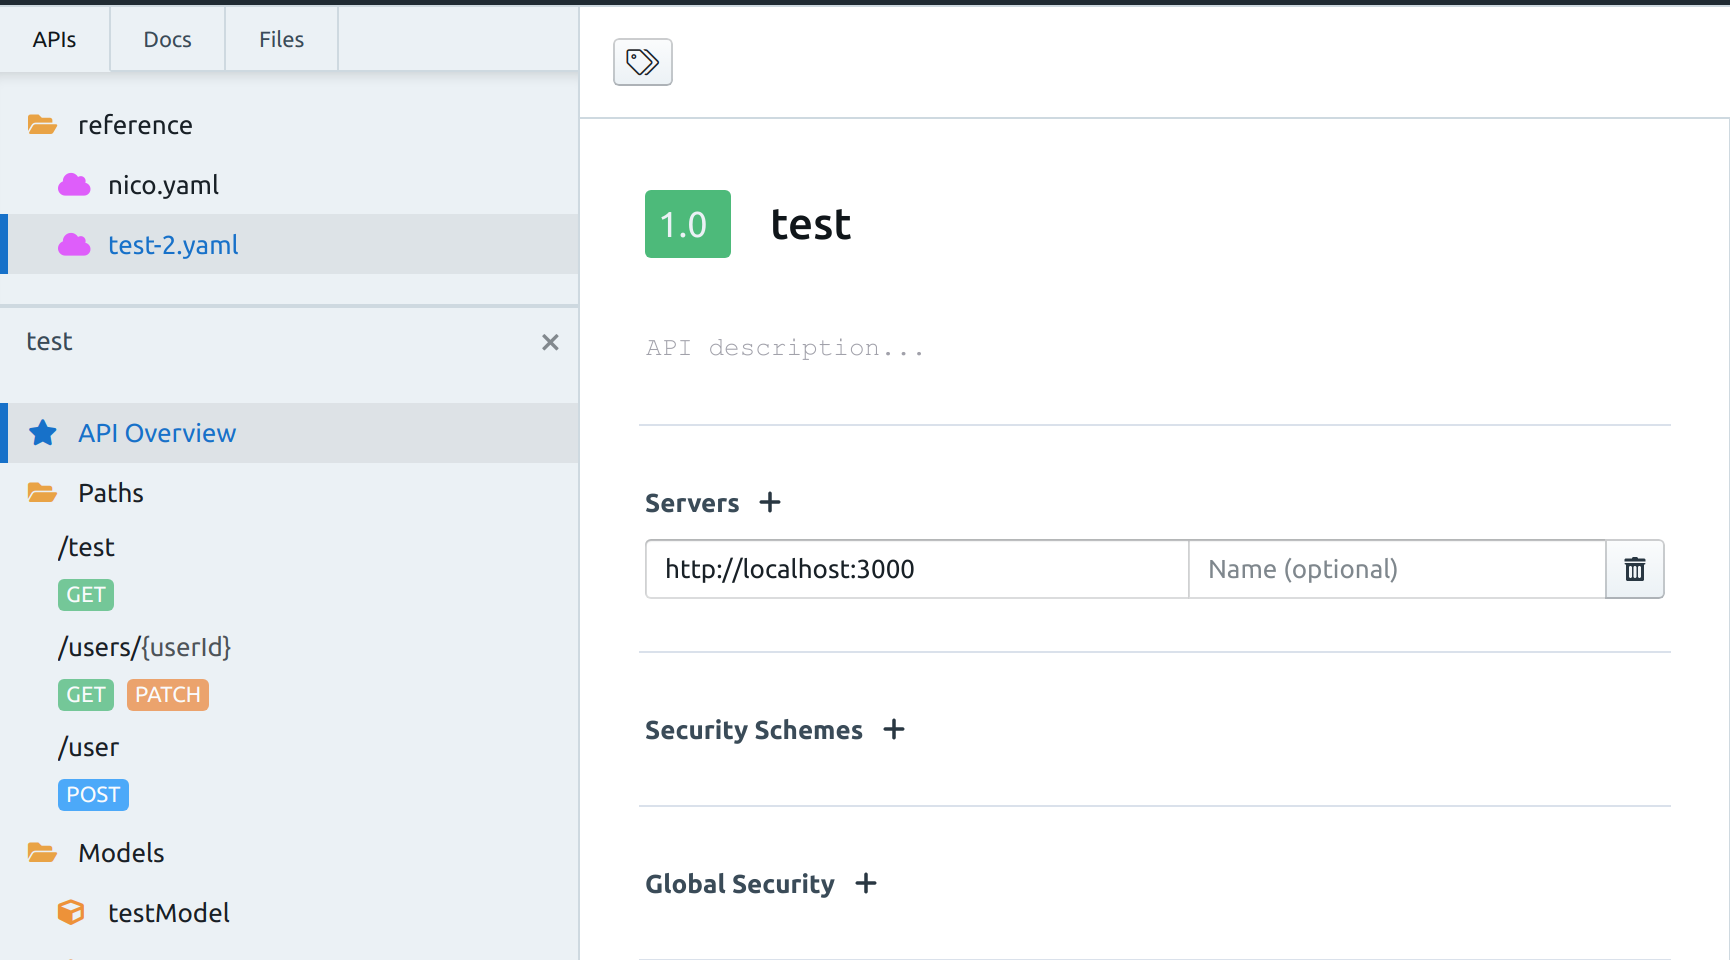Delete the localhost server using the trash icon
Viewport: 1730px width, 960px height.
tap(1634, 569)
